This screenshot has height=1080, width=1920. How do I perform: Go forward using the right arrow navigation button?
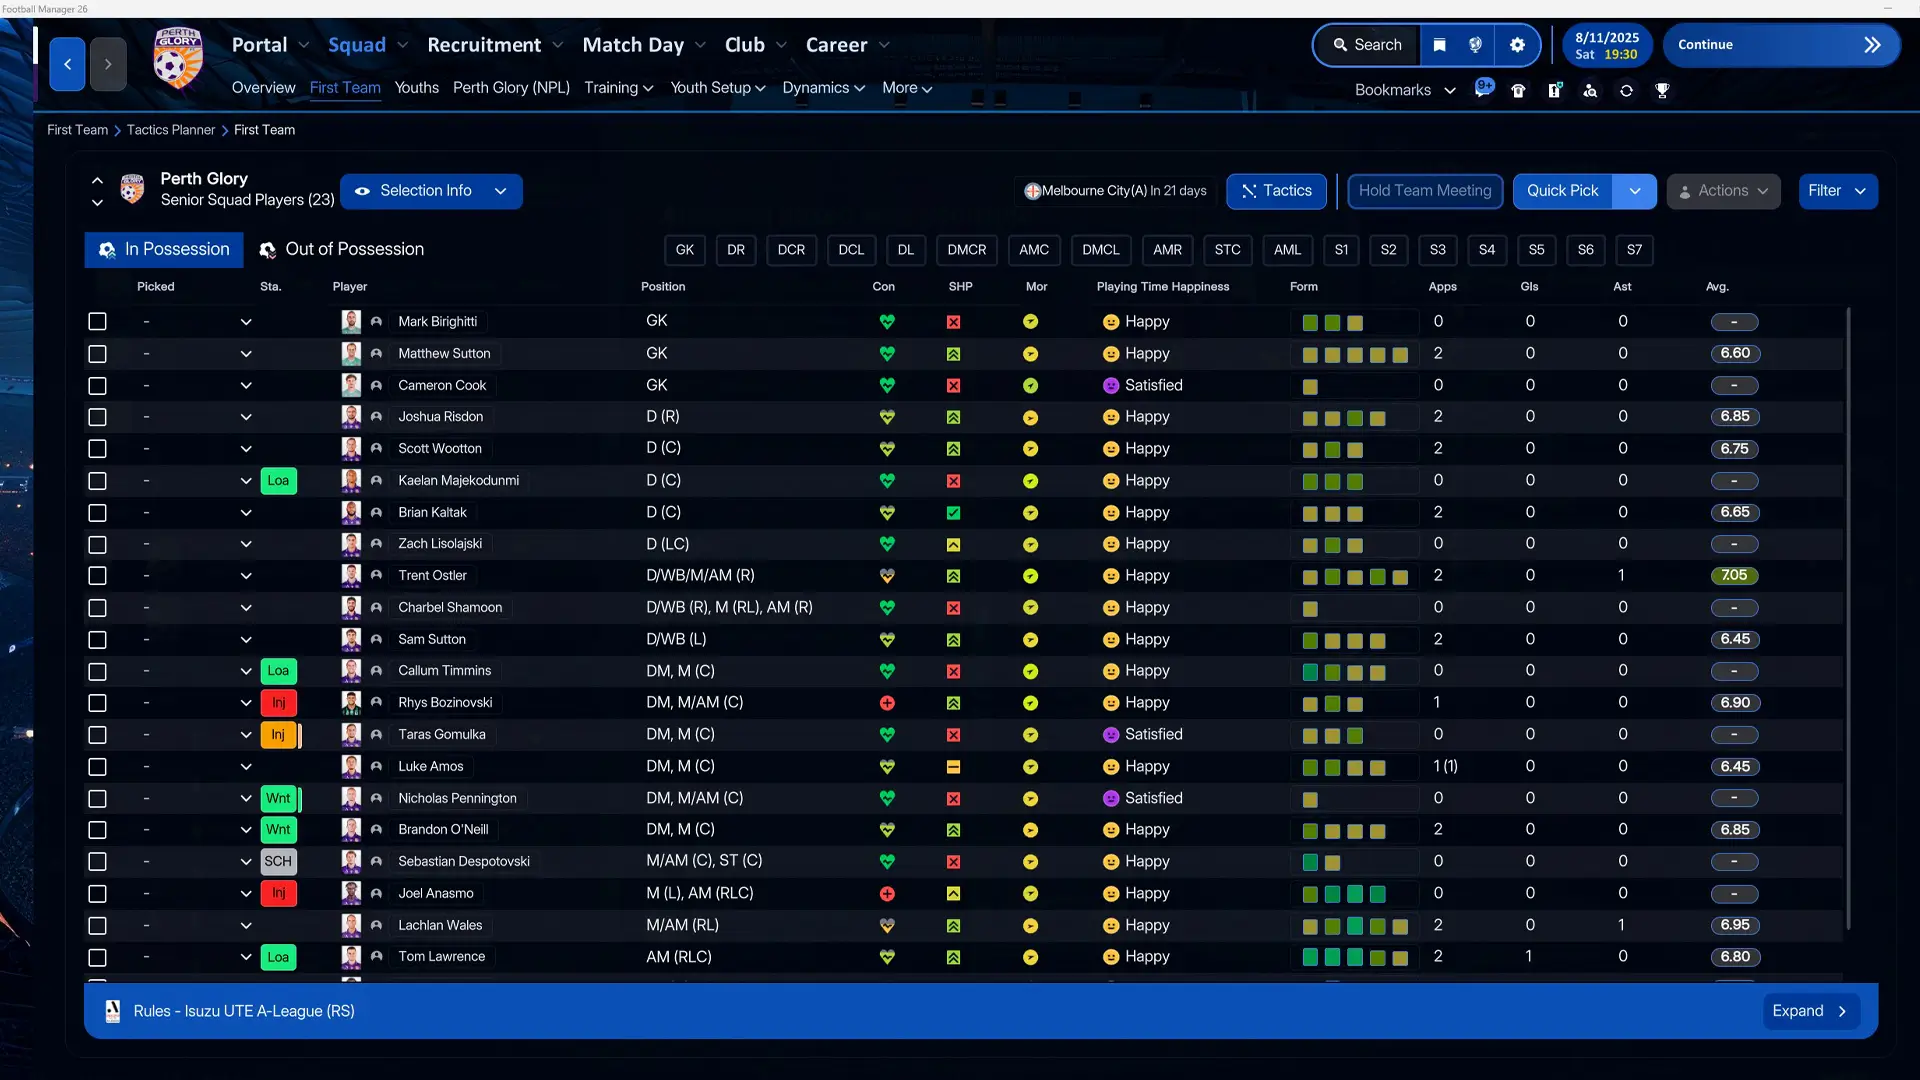(108, 64)
